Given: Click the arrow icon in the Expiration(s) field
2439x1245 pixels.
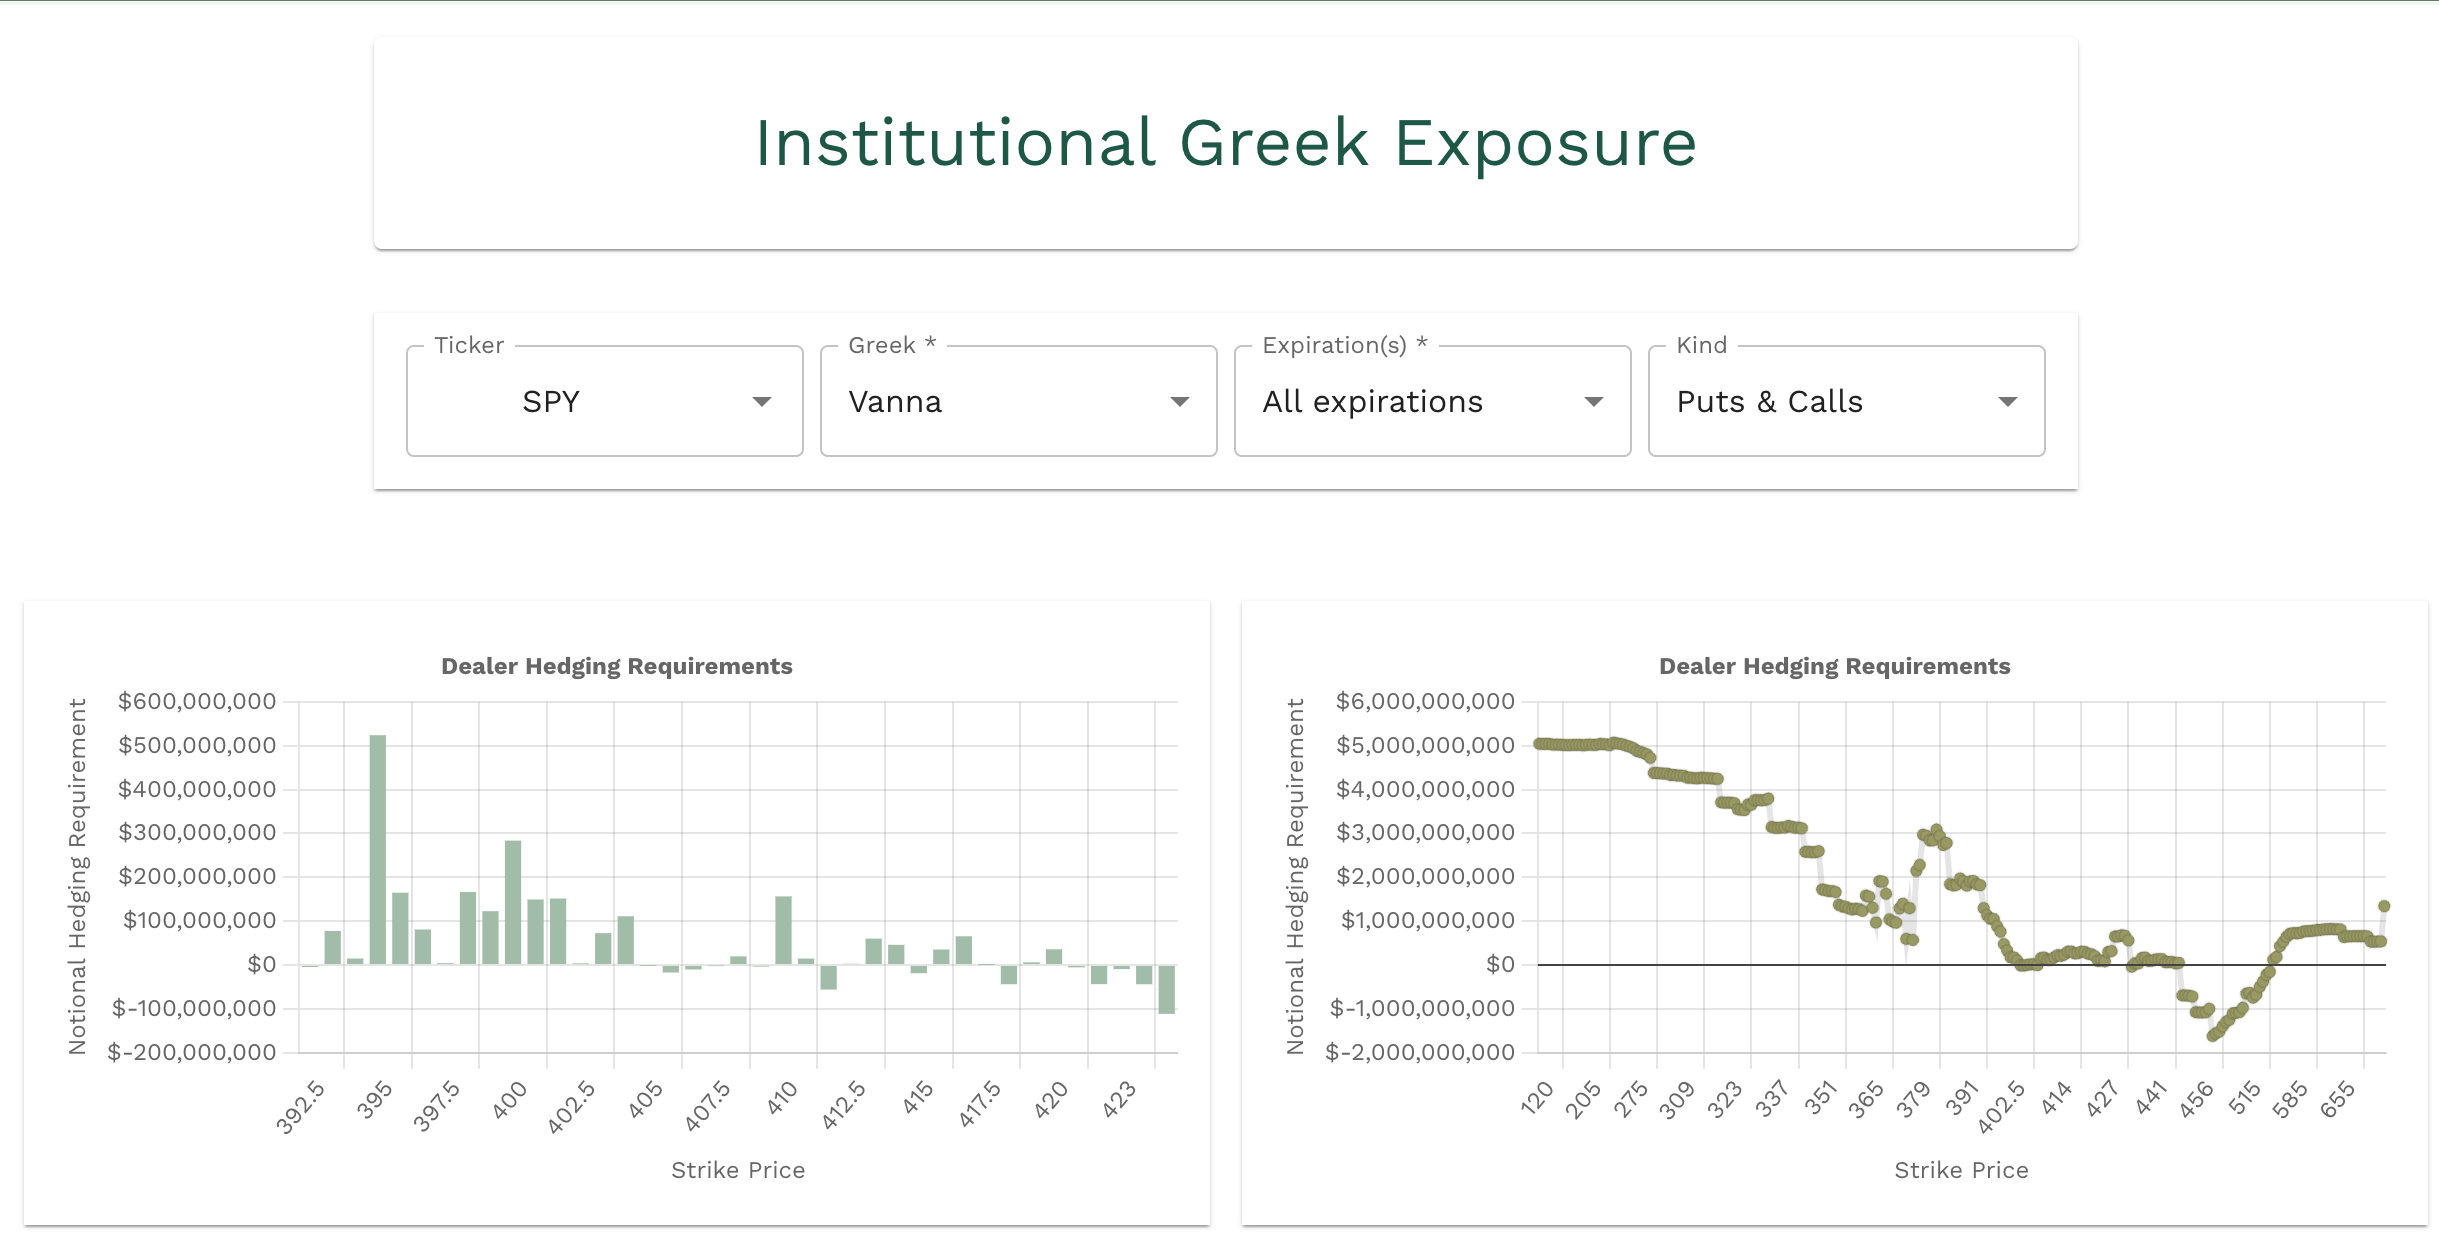Looking at the screenshot, I should coord(1594,402).
